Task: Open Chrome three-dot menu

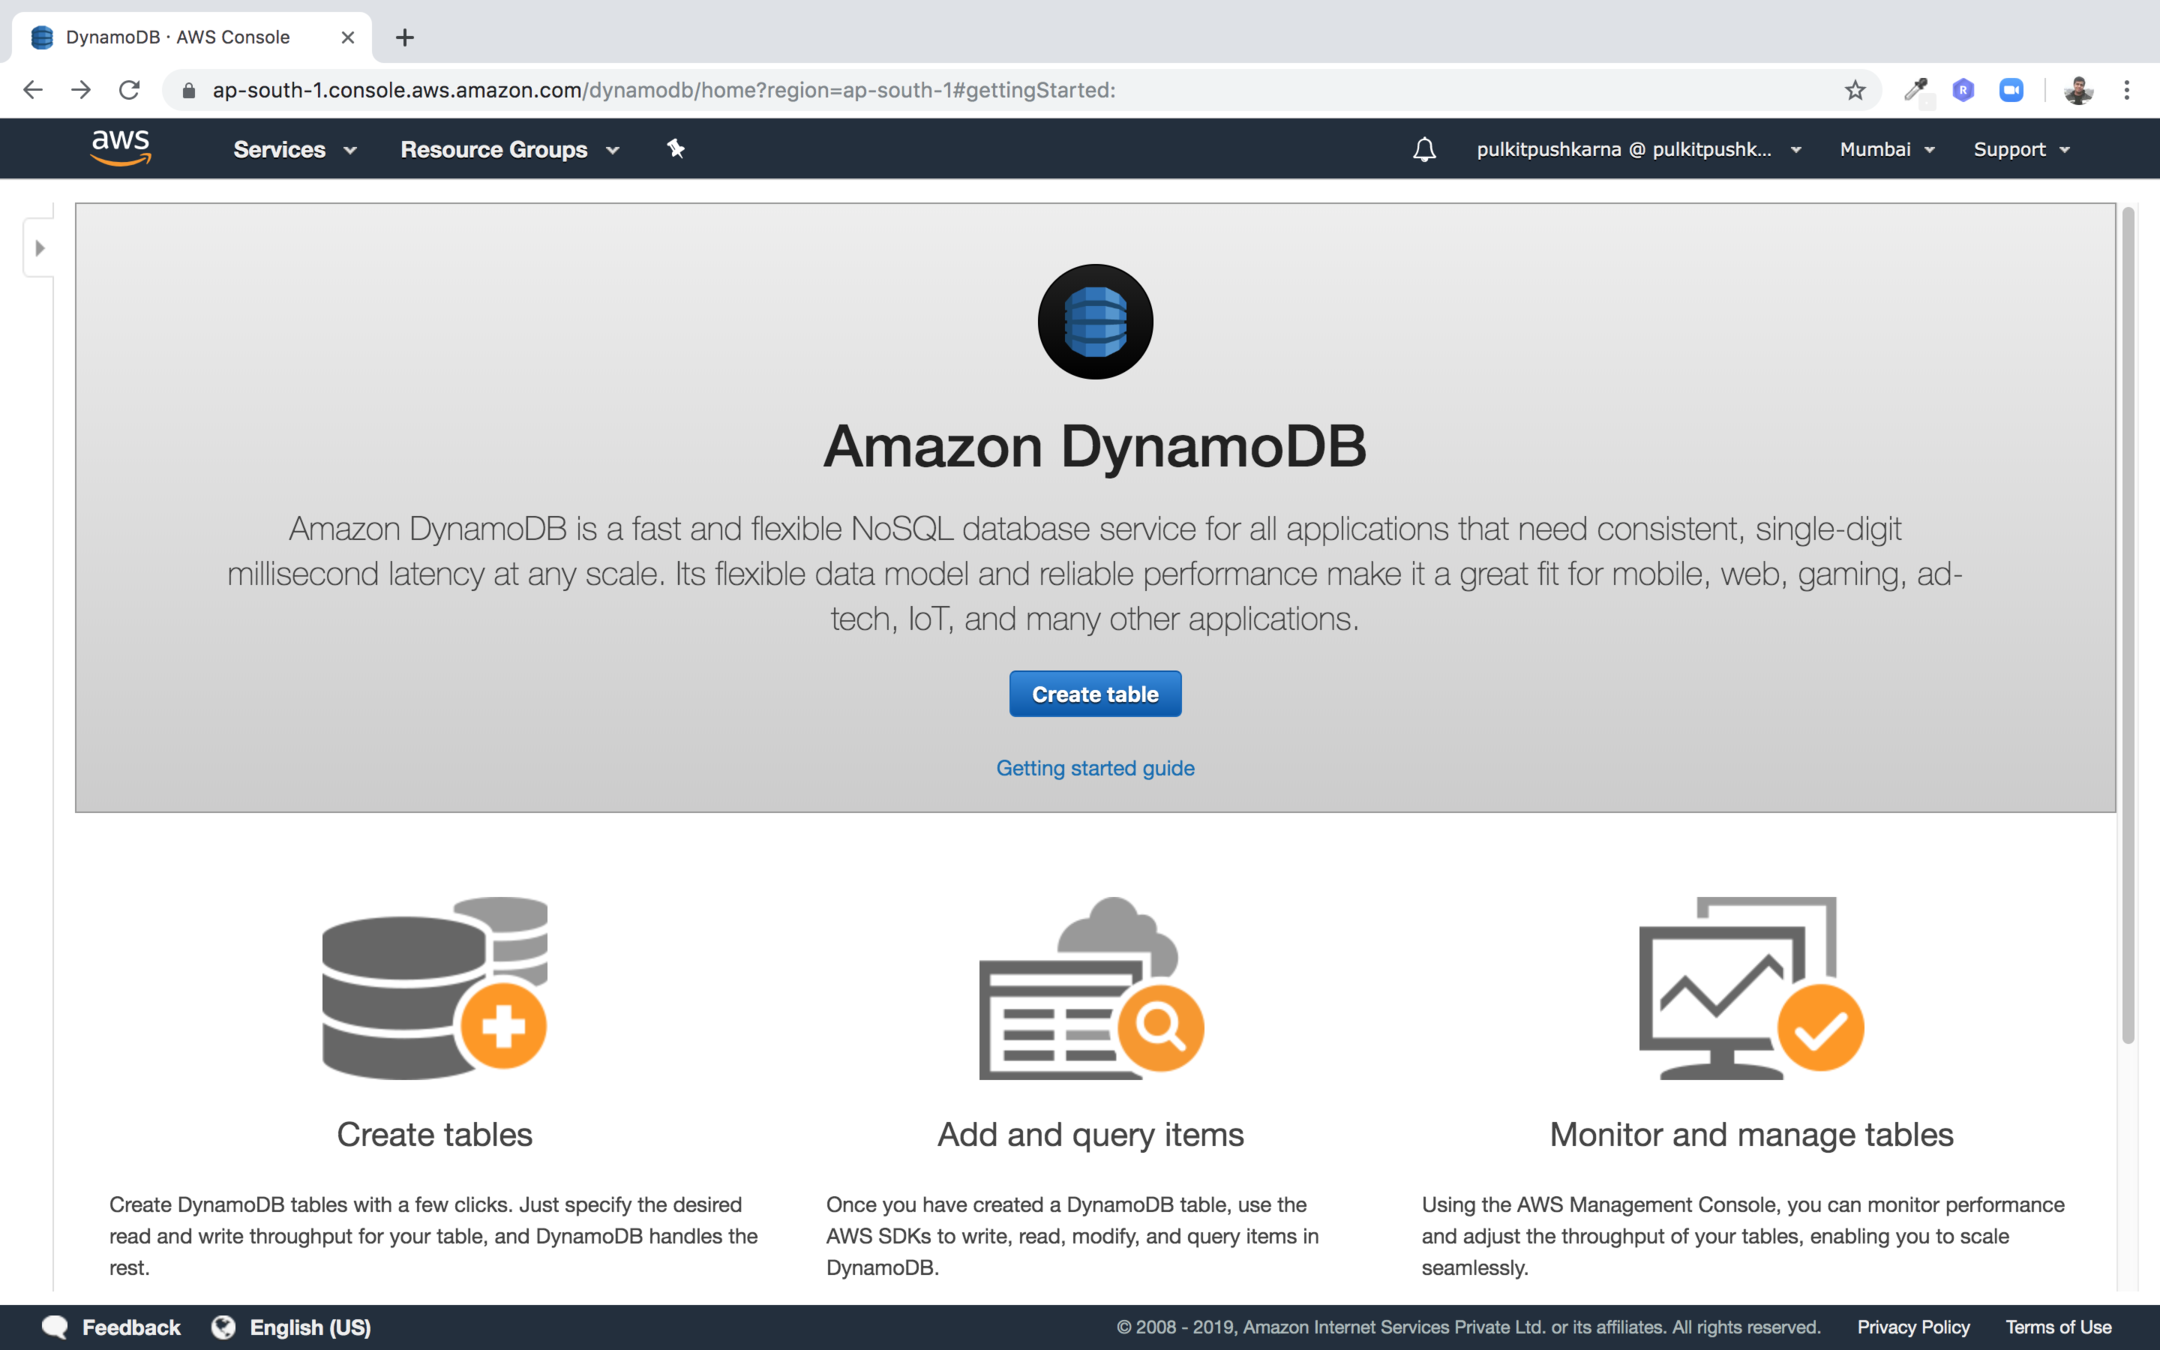Action: [2127, 90]
